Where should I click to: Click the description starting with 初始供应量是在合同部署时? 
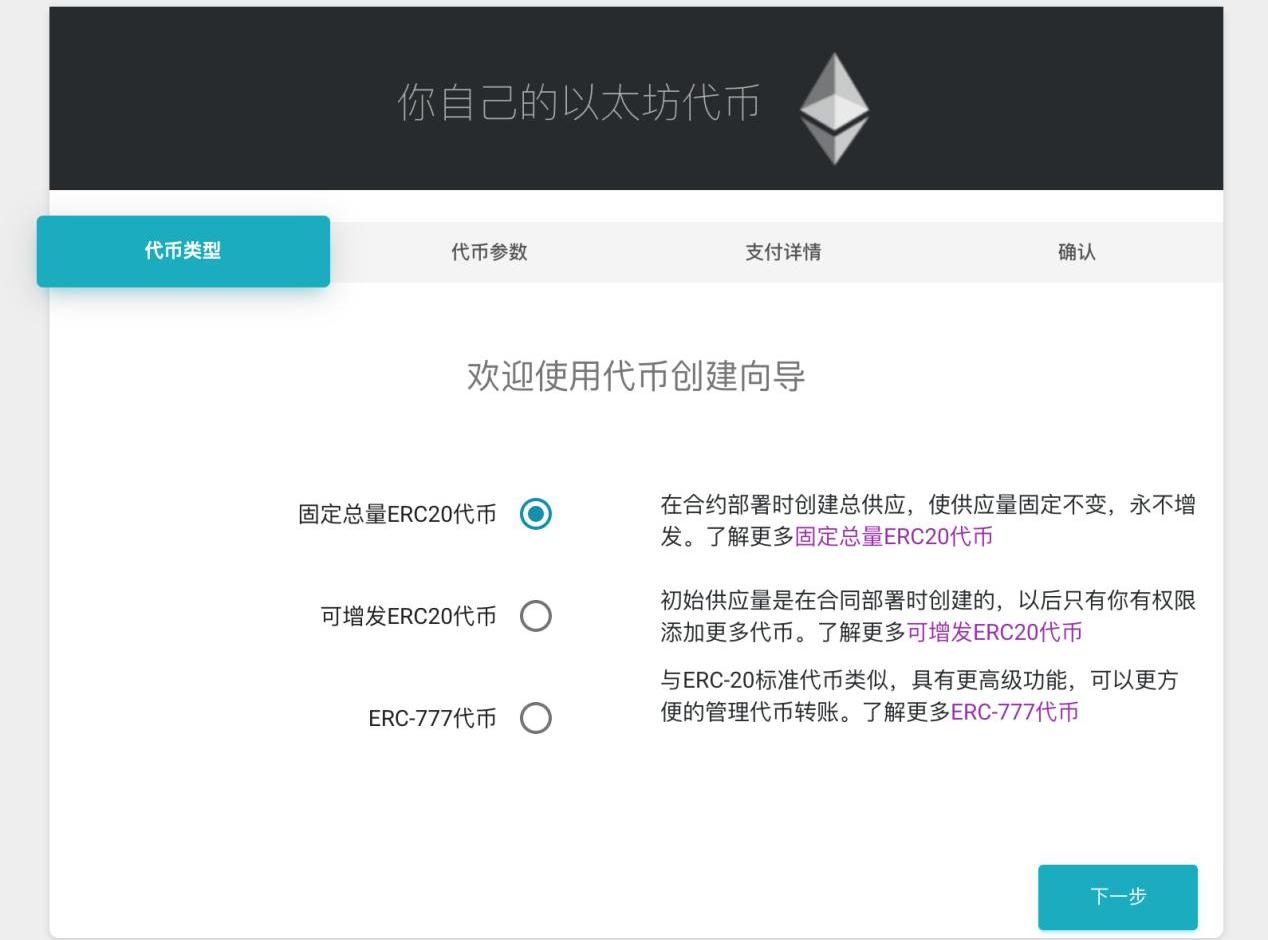926,601
